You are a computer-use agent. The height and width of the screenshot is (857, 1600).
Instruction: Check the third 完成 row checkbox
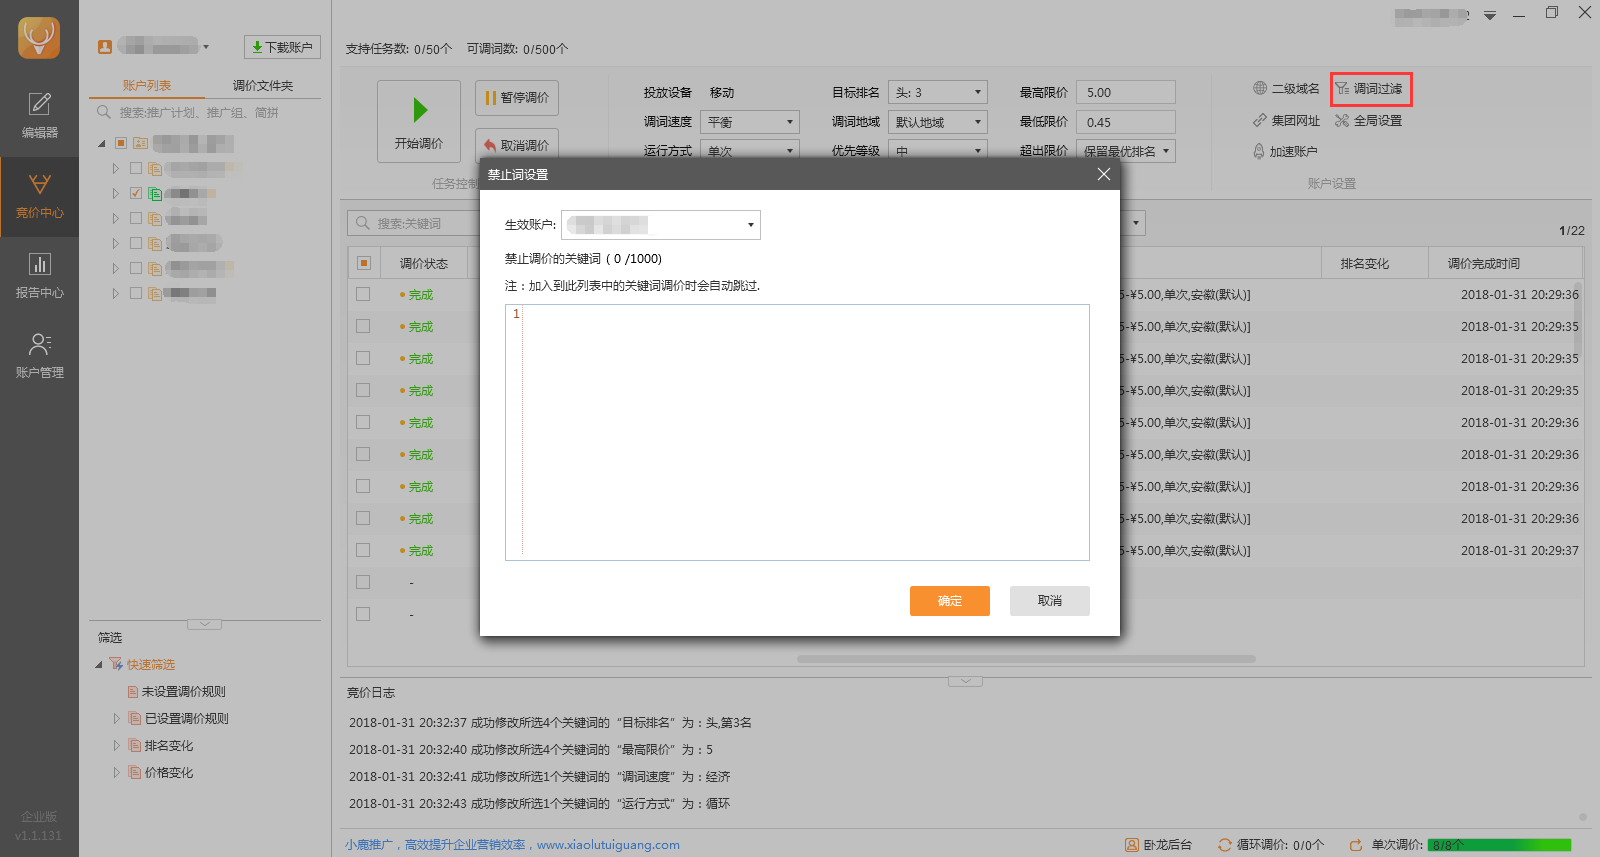363,358
